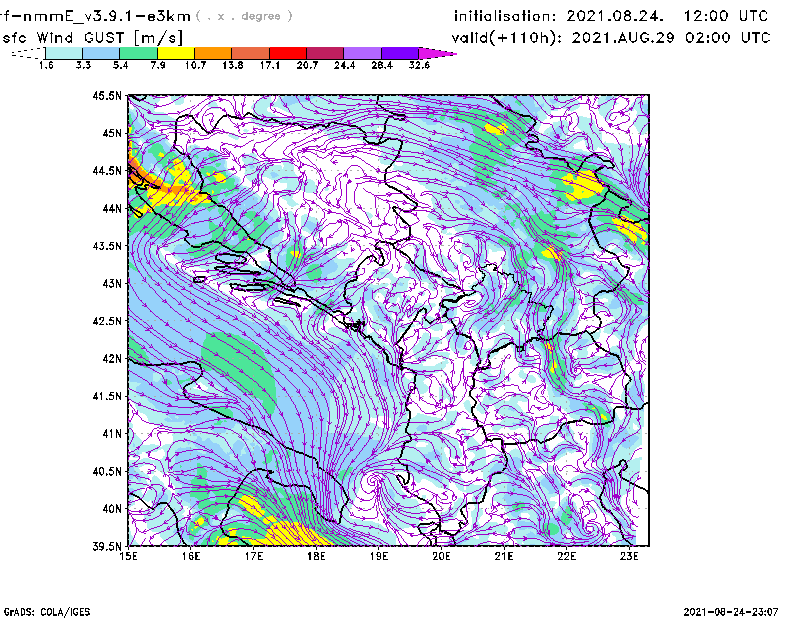Click the dashed white arrow at legend start
This screenshot has height=618, width=800.
29,53
